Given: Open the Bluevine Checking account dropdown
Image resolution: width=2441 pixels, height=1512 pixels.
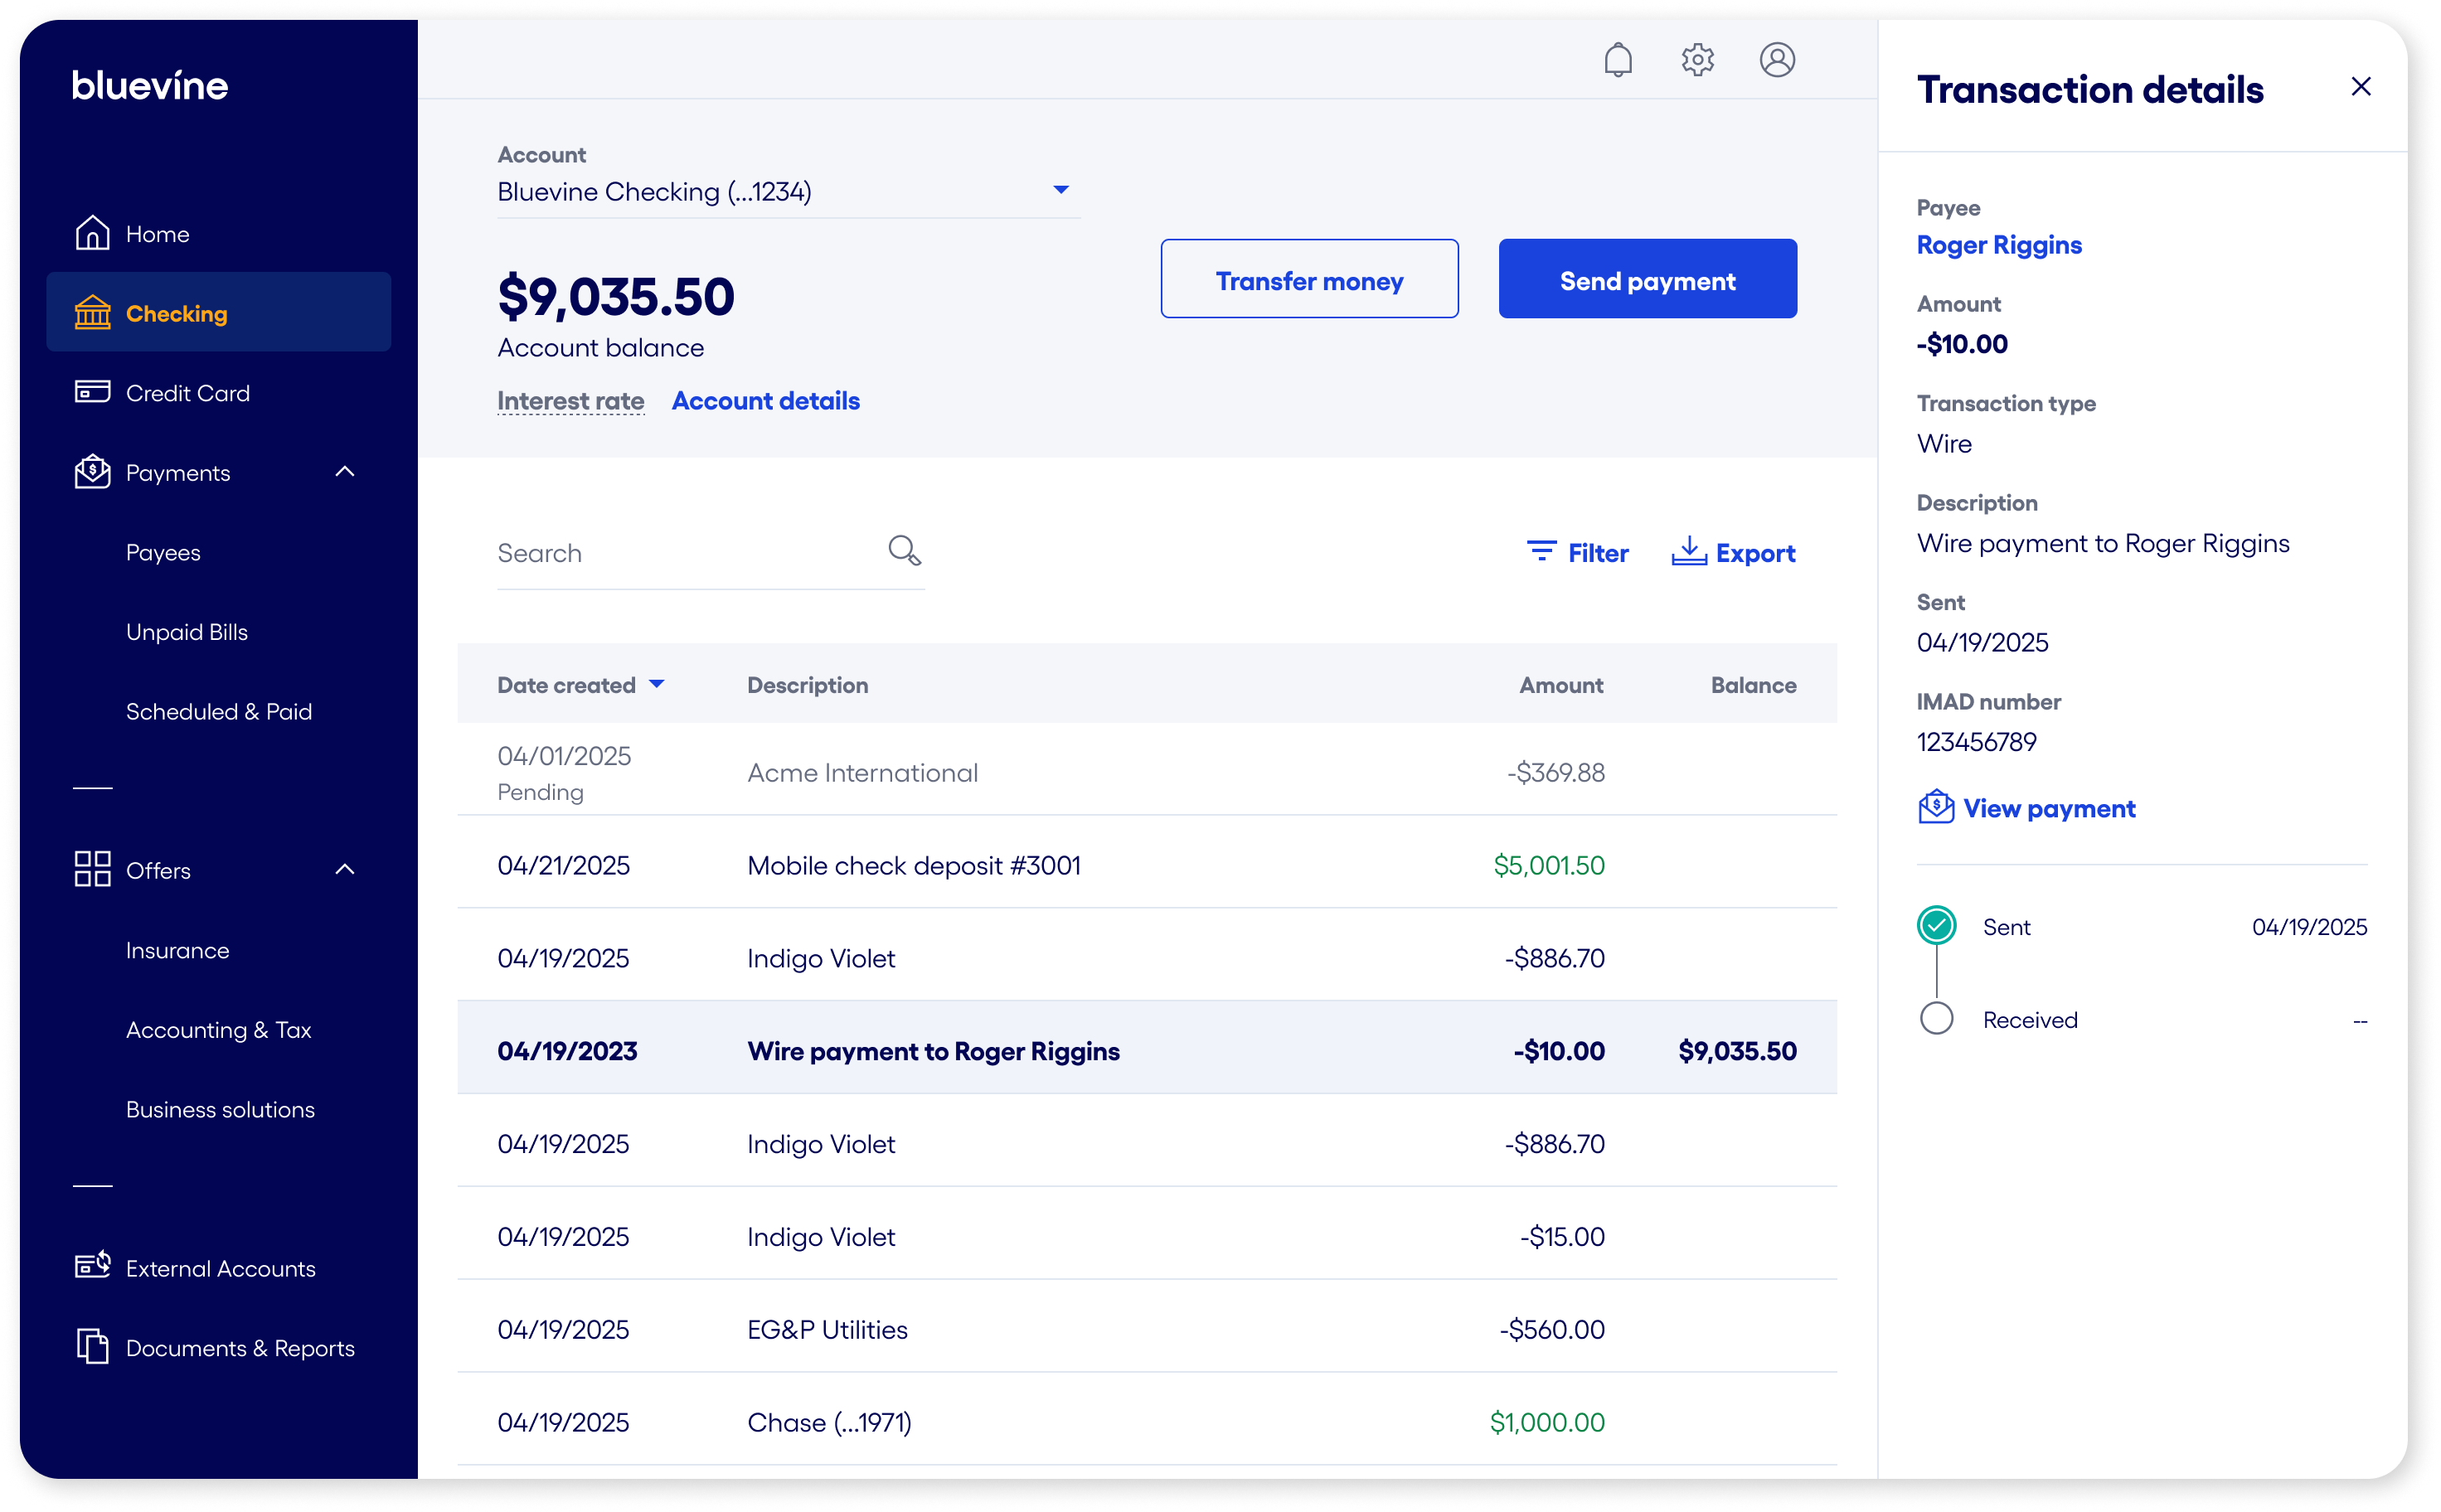Looking at the screenshot, I should [x=1062, y=189].
